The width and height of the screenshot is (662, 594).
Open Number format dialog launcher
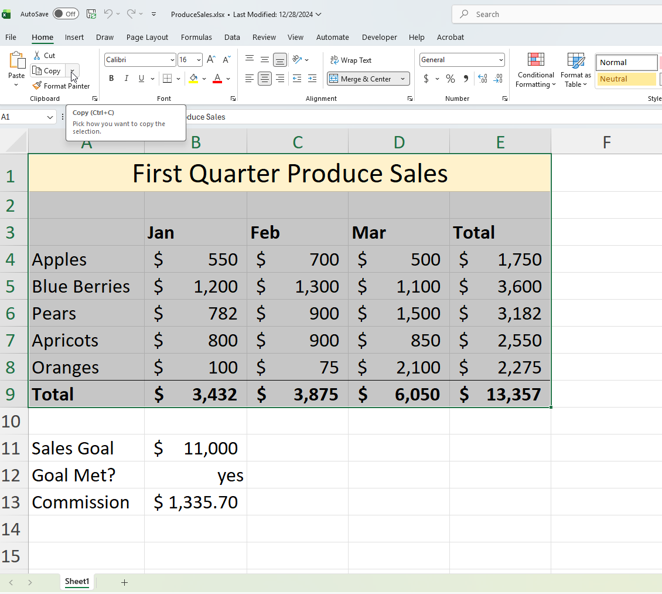pyautogui.click(x=505, y=98)
